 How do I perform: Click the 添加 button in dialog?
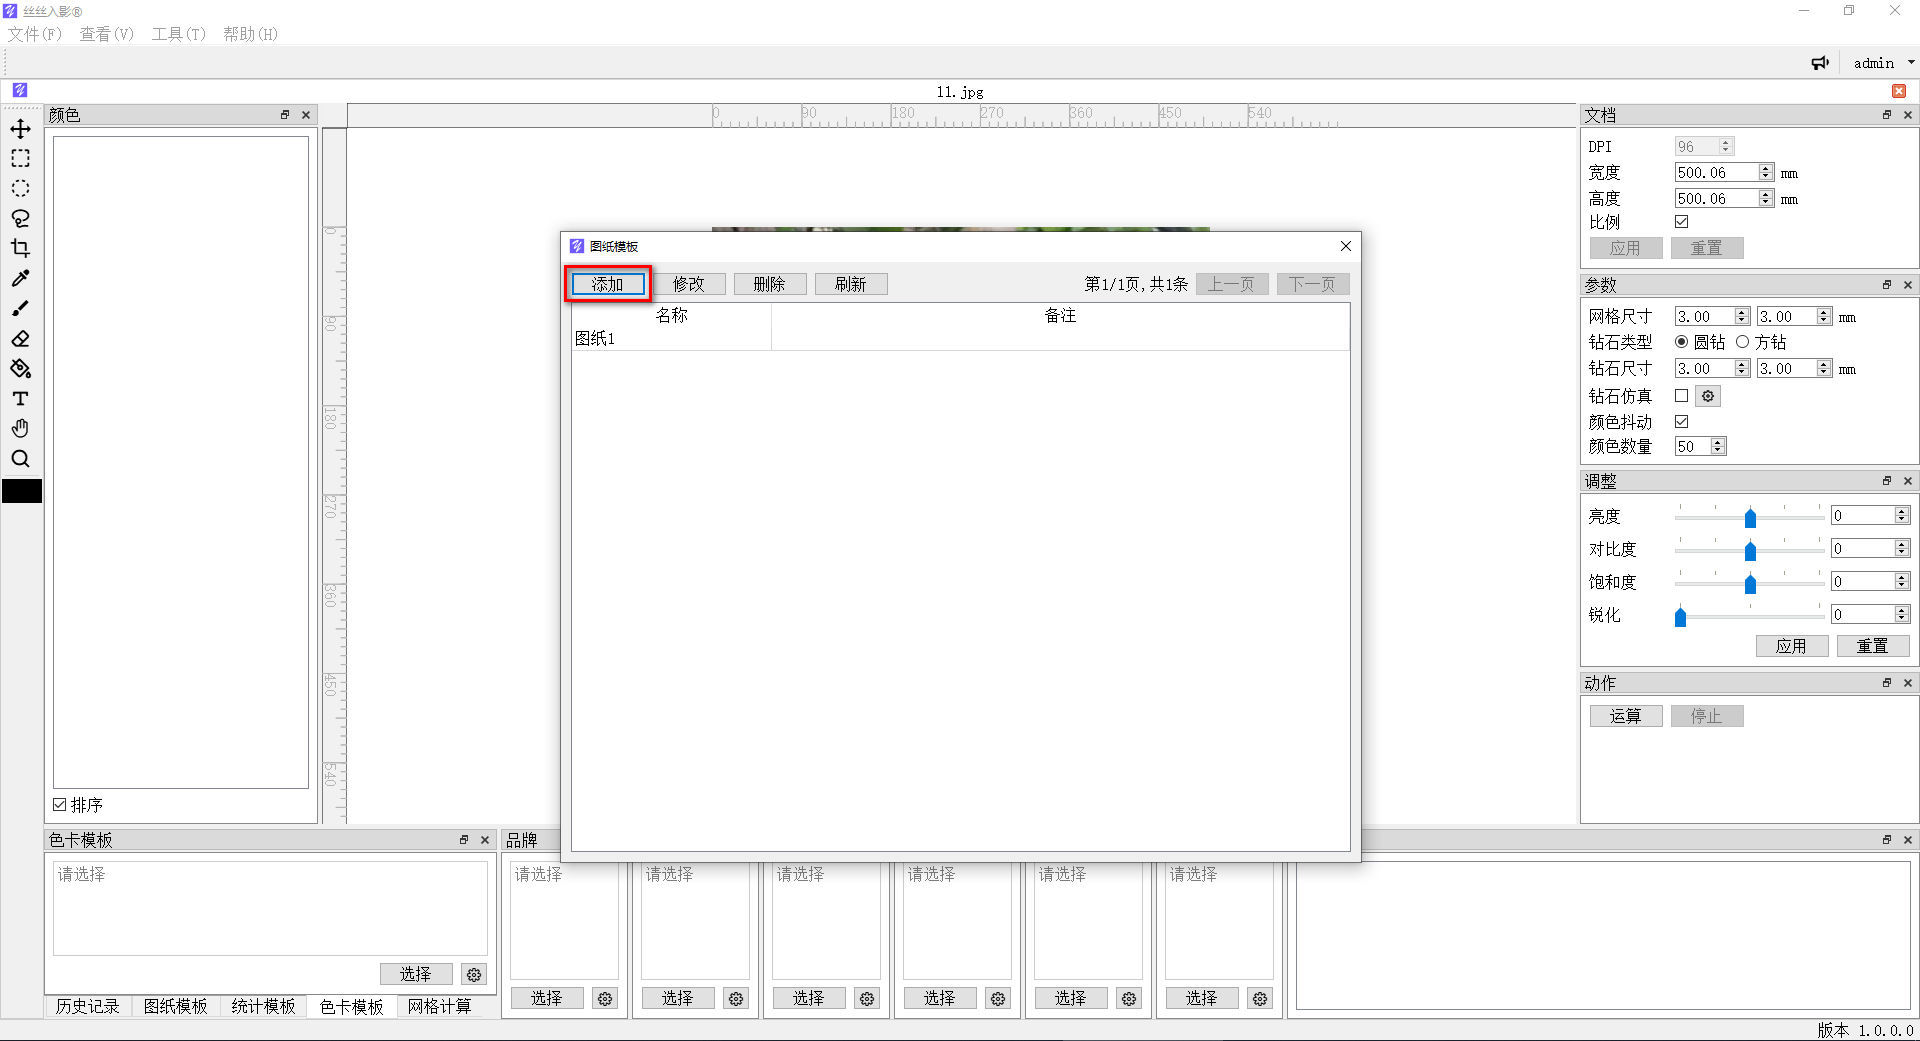click(608, 284)
